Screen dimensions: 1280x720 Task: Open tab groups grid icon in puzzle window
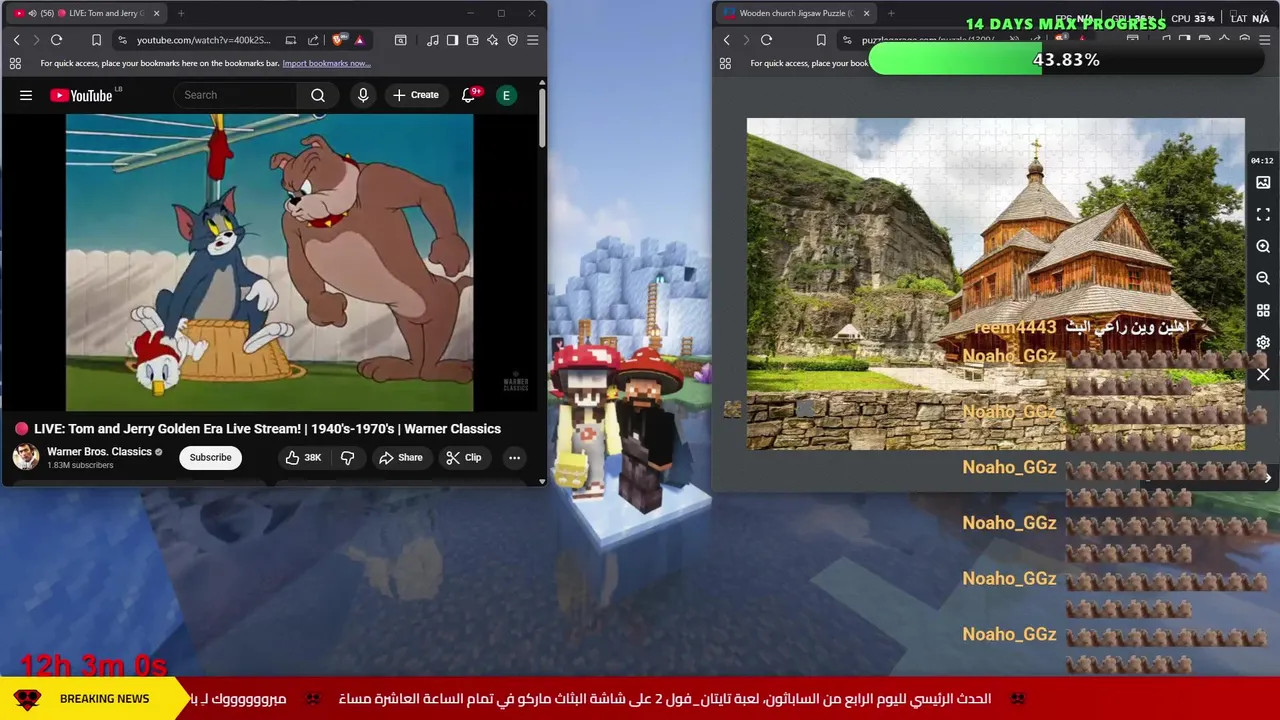(725, 63)
